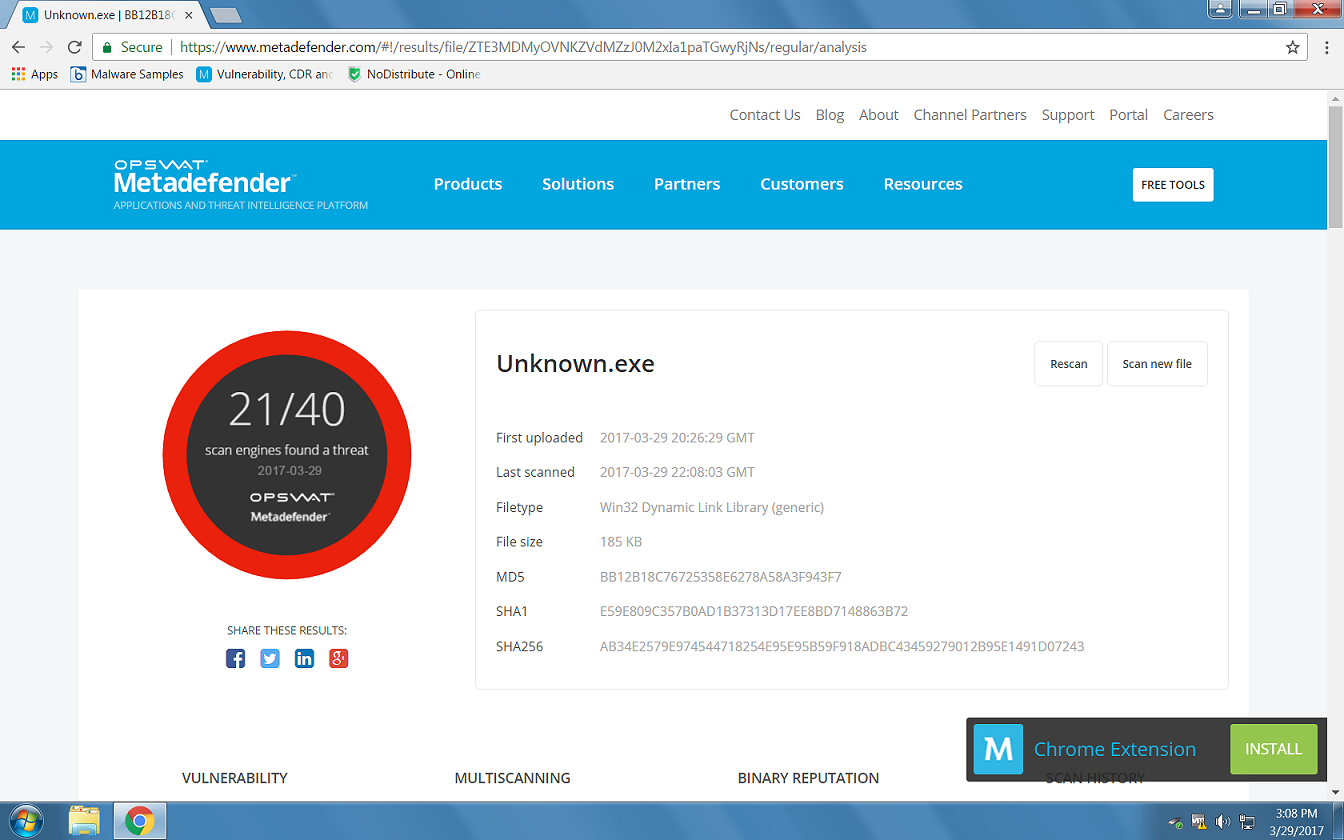Reload the page
This screenshot has height=840, width=1344.
(x=74, y=47)
